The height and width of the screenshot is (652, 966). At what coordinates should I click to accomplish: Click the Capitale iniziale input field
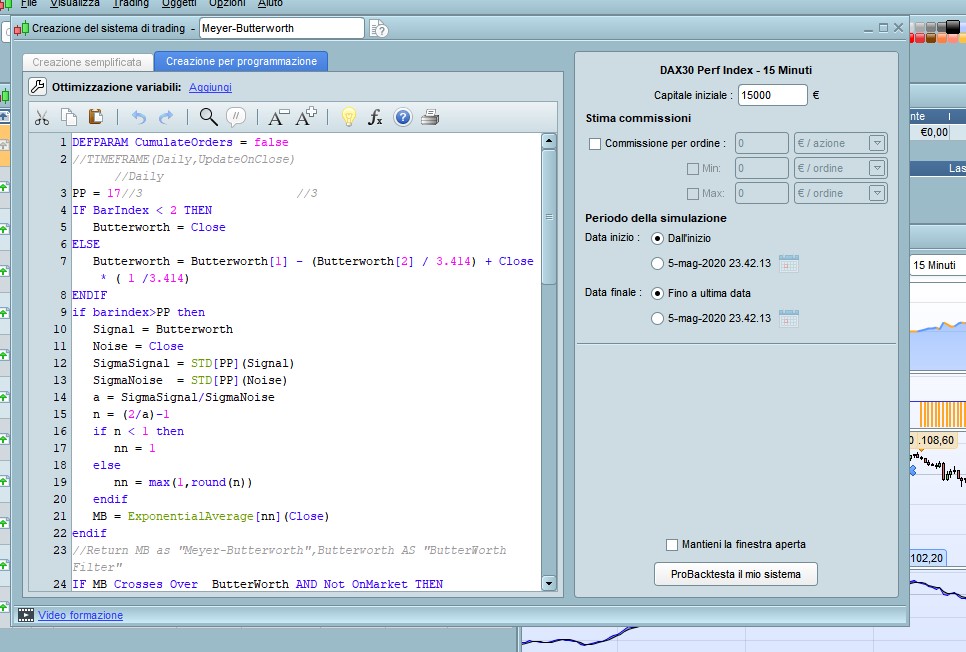[x=772, y=96]
